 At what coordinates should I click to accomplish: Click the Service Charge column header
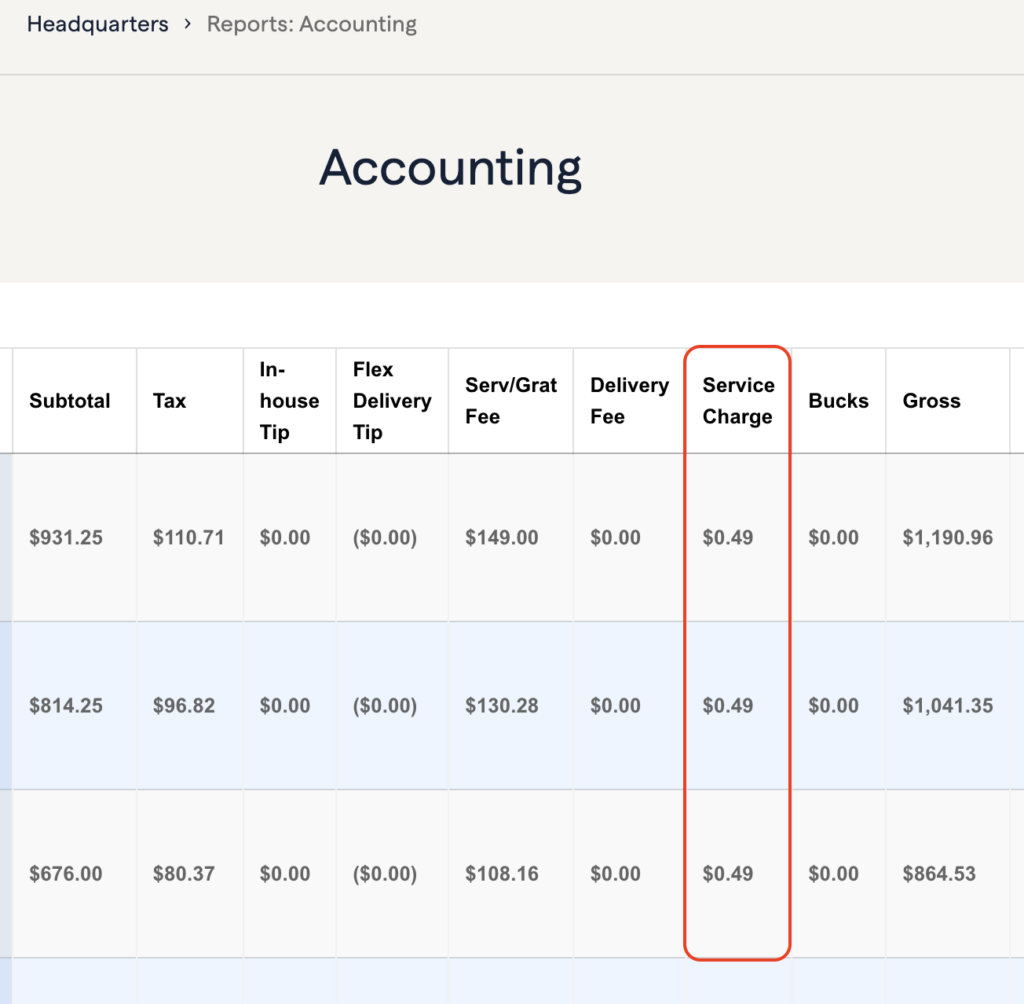(738, 401)
